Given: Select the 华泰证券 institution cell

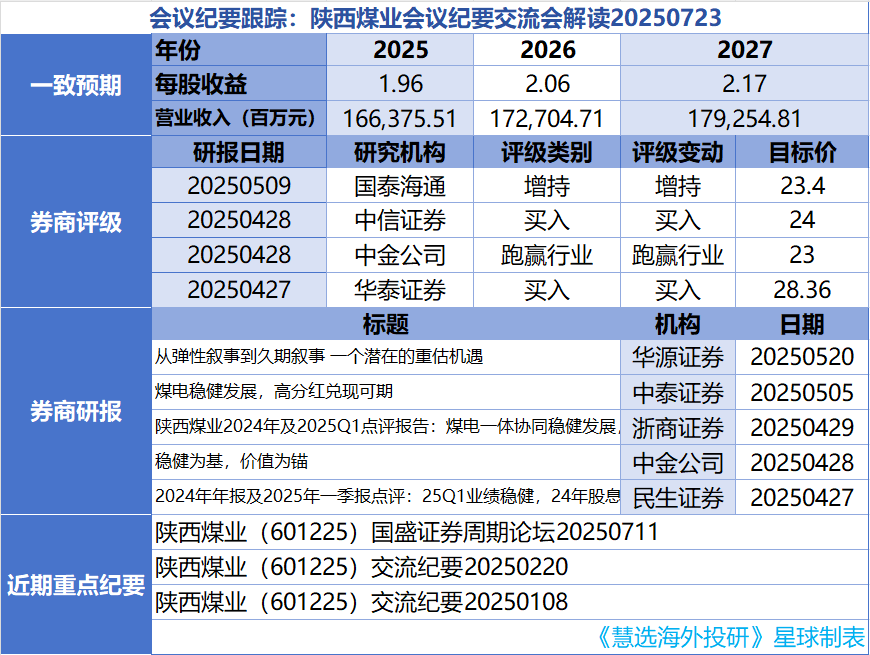Looking at the screenshot, I should tap(400, 290).
